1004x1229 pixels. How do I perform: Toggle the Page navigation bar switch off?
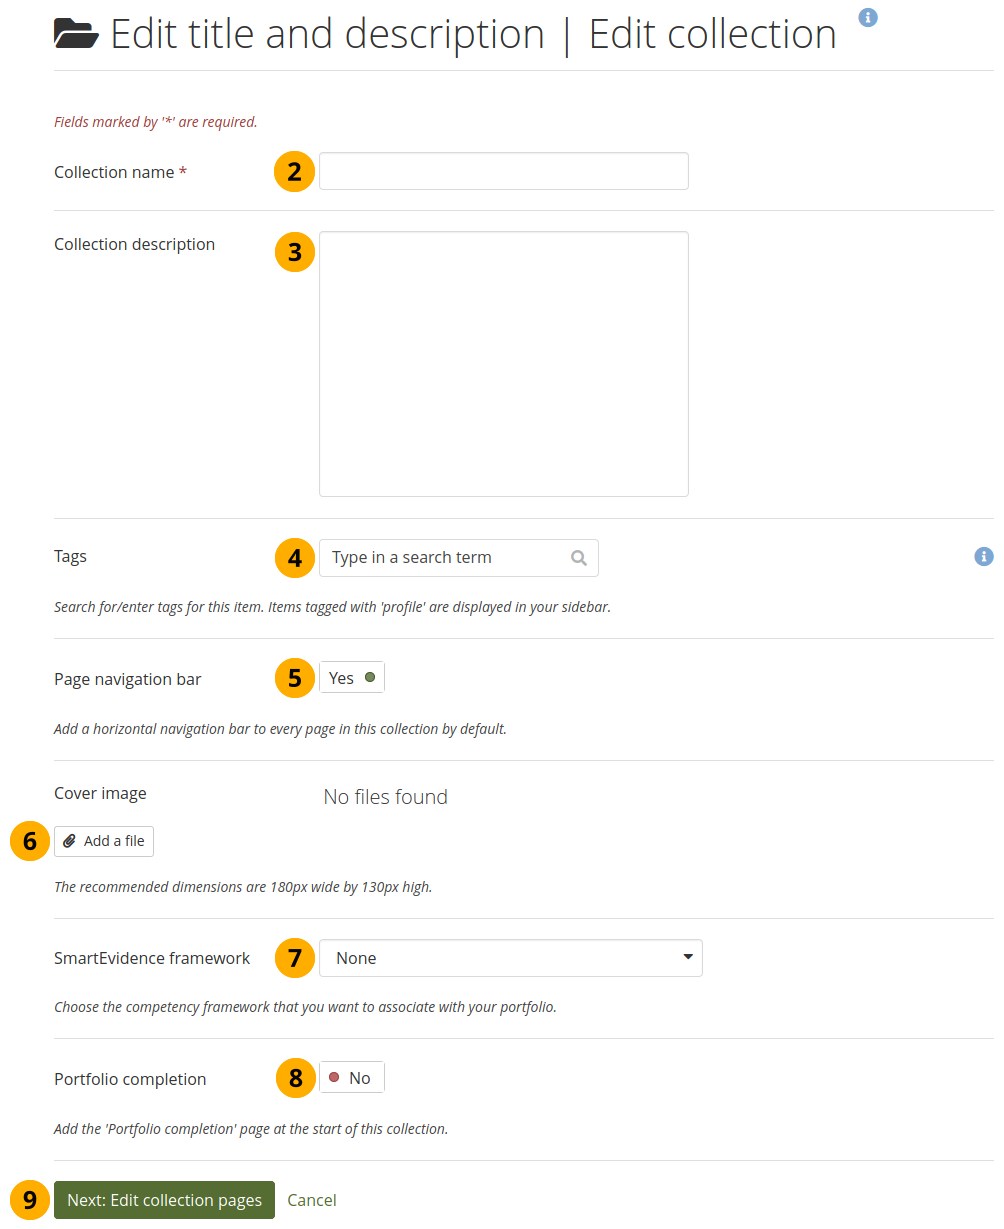click(351, 678)
